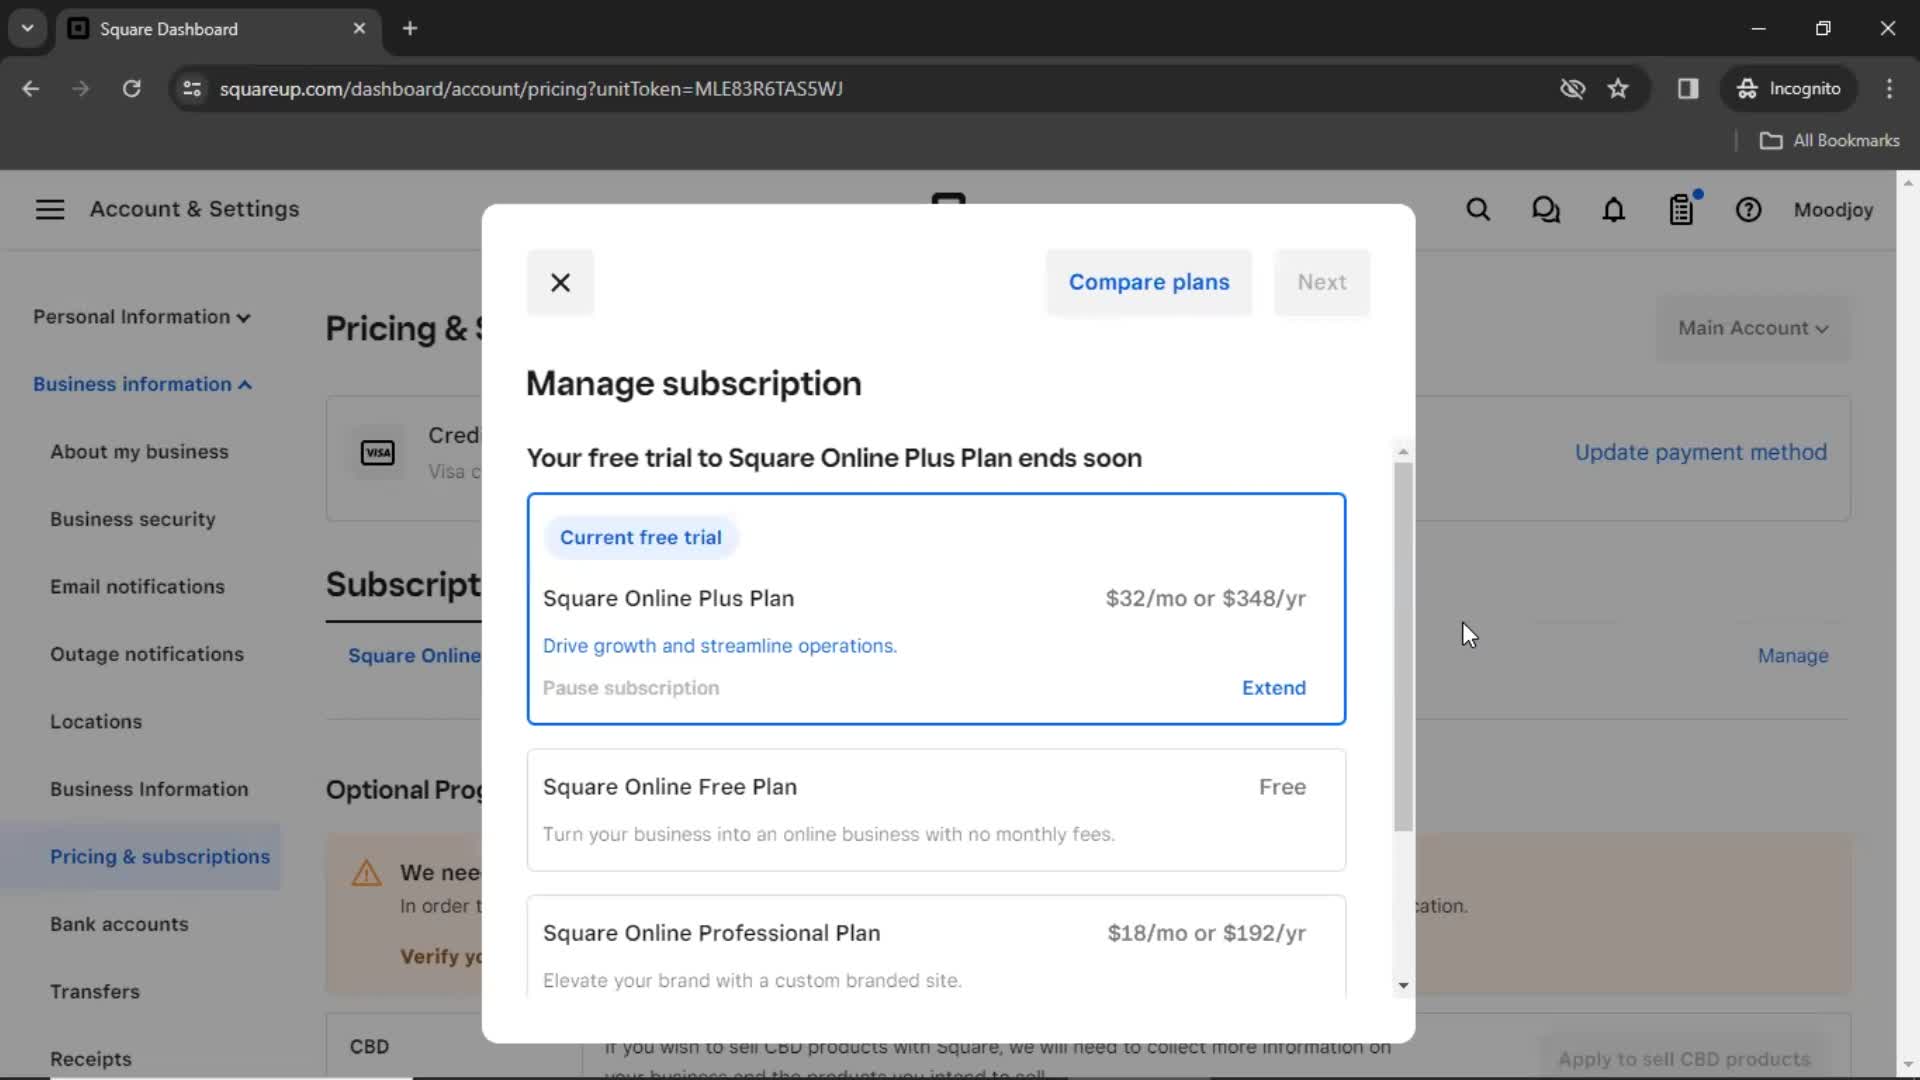Screen dimensions: 1920x1080
Task: Bookmark this page with star icon
Action: click(x=1618, y=89)
